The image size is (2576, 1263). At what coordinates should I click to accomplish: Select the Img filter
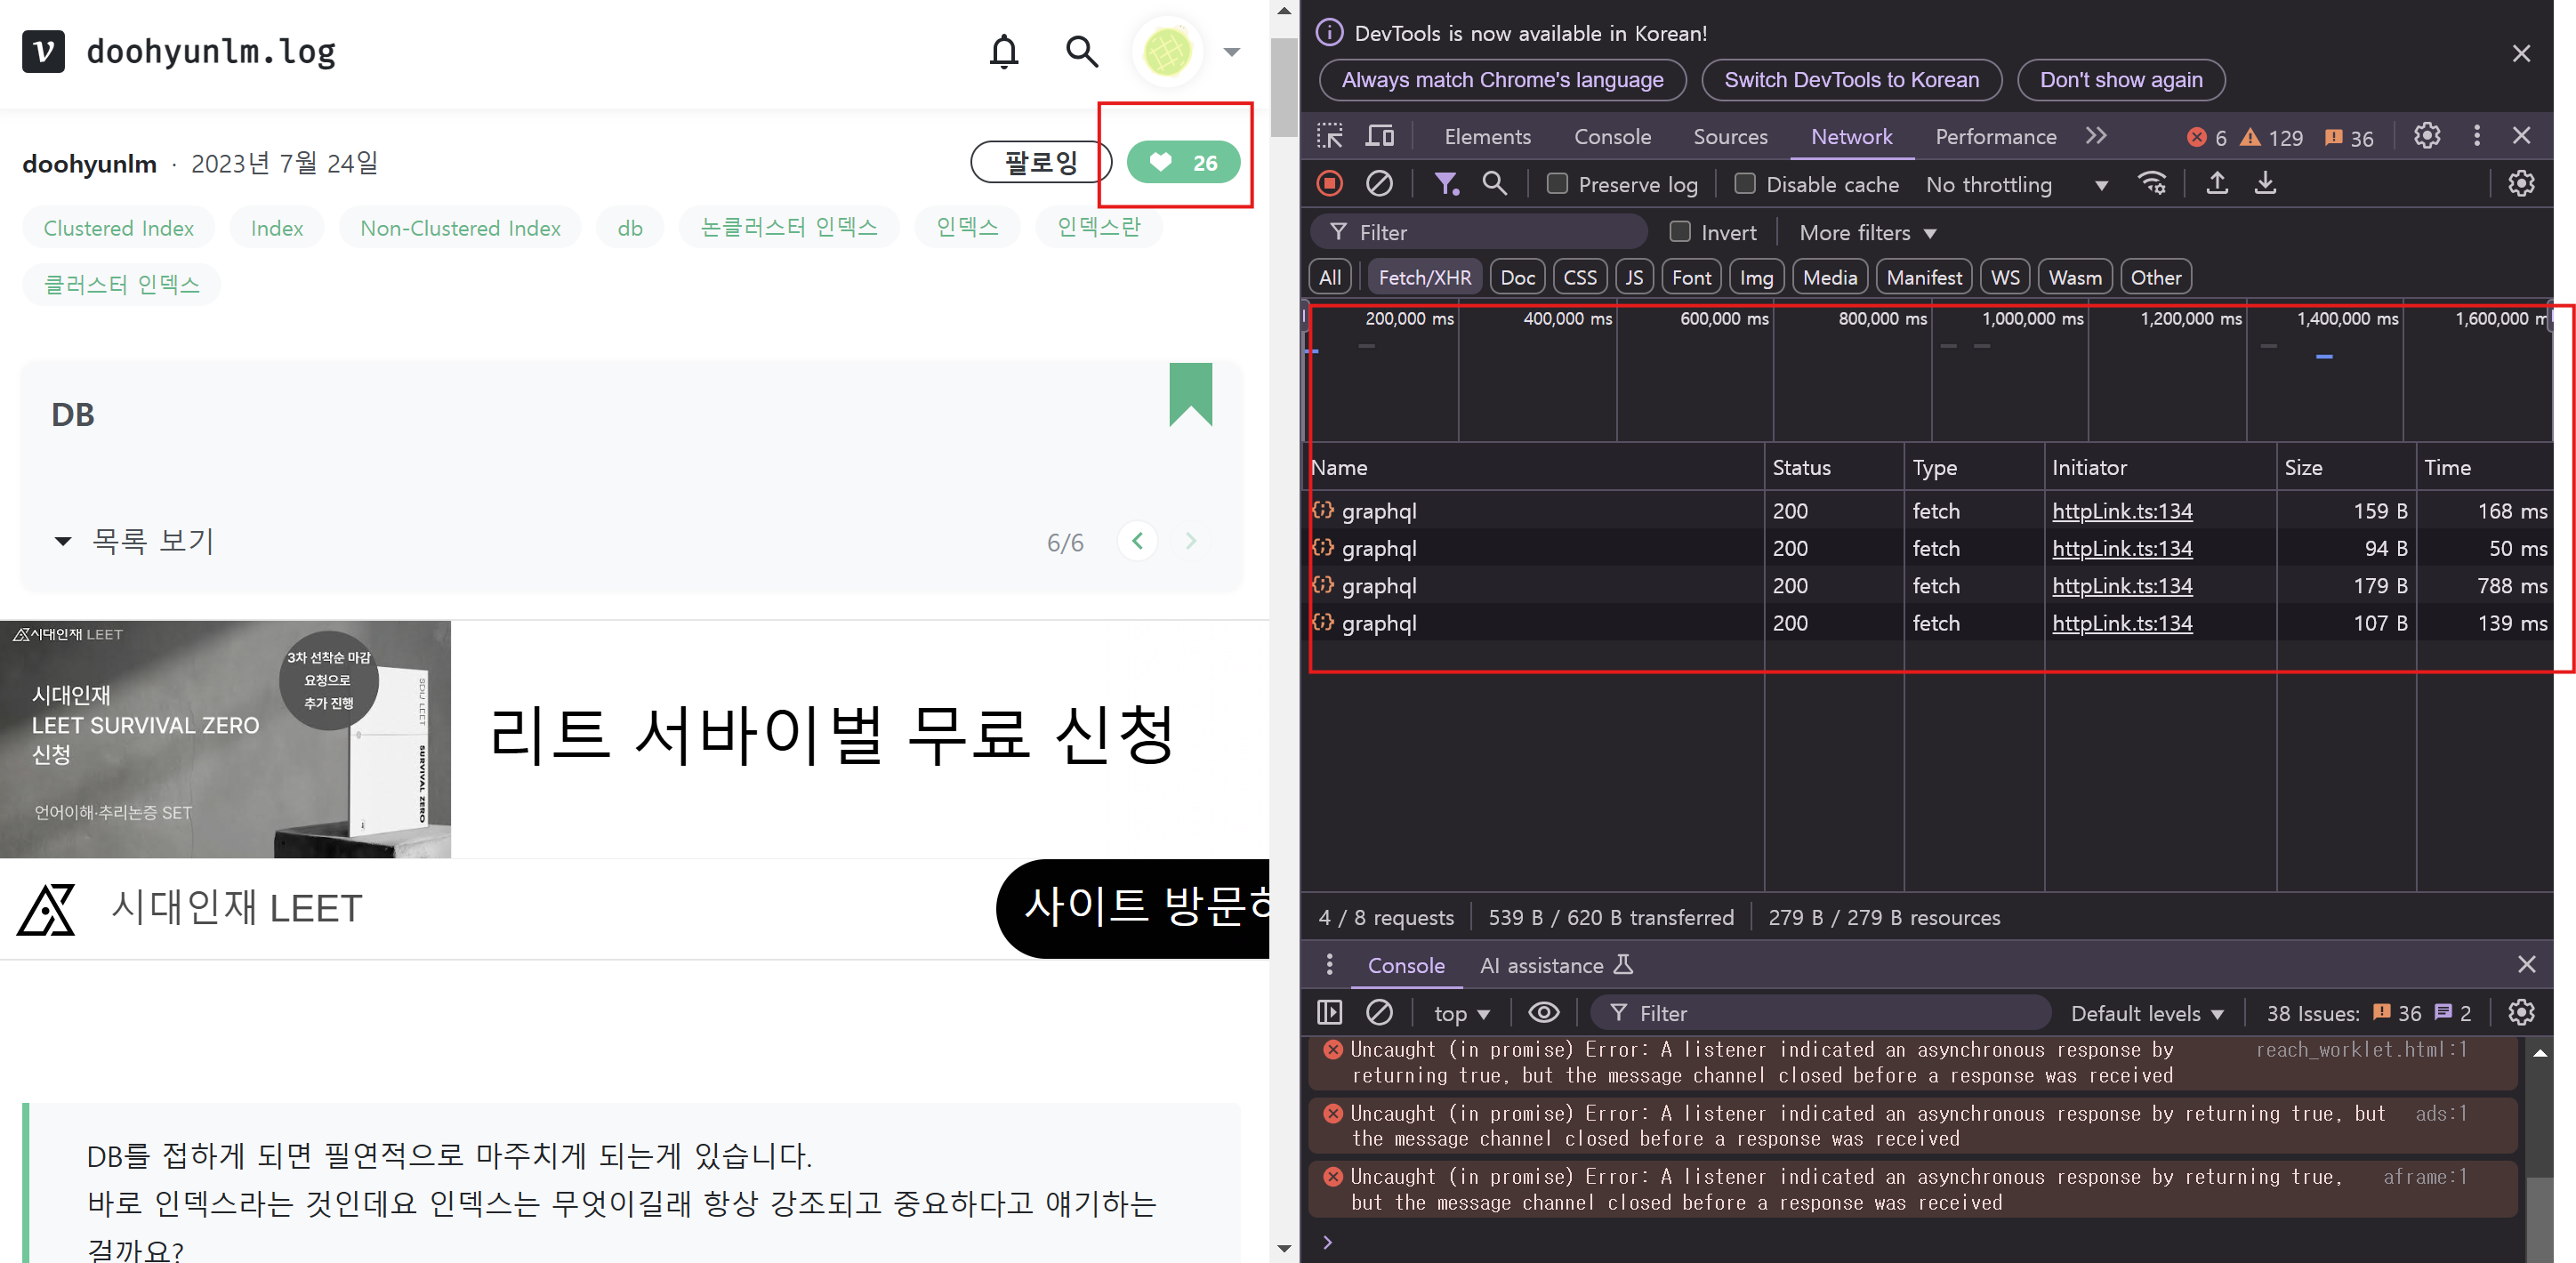pos(1756,278)
